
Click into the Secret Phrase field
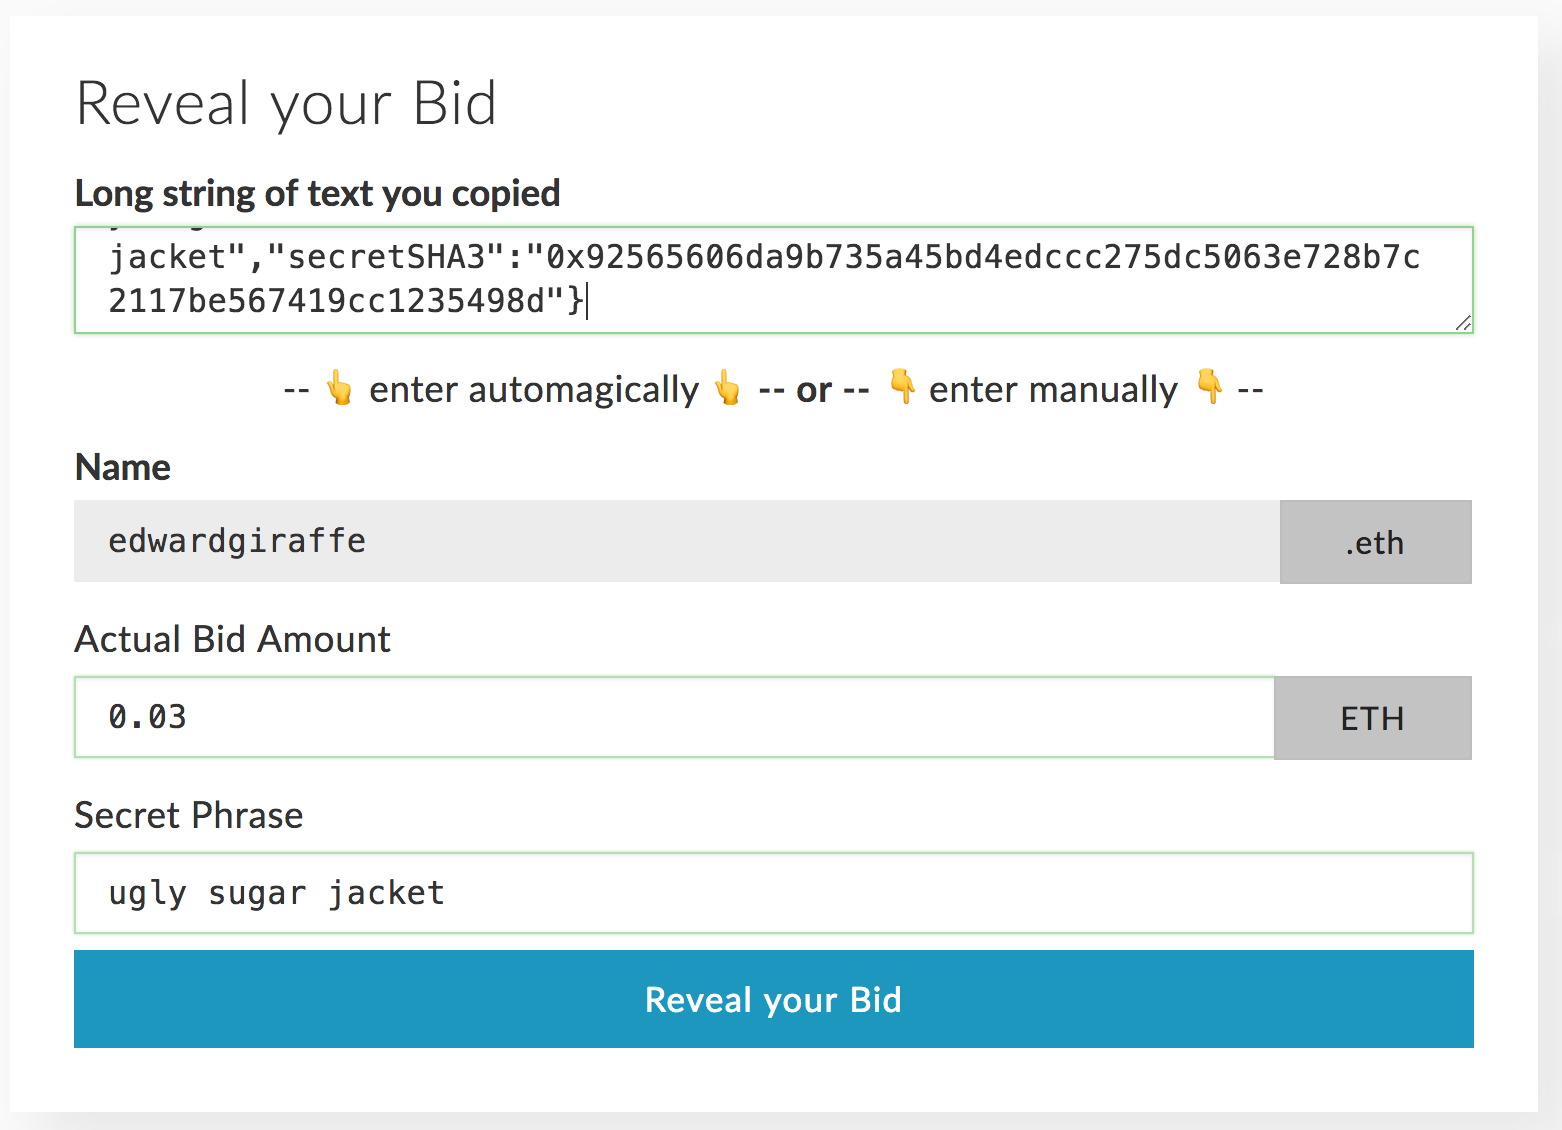point(773,893)
